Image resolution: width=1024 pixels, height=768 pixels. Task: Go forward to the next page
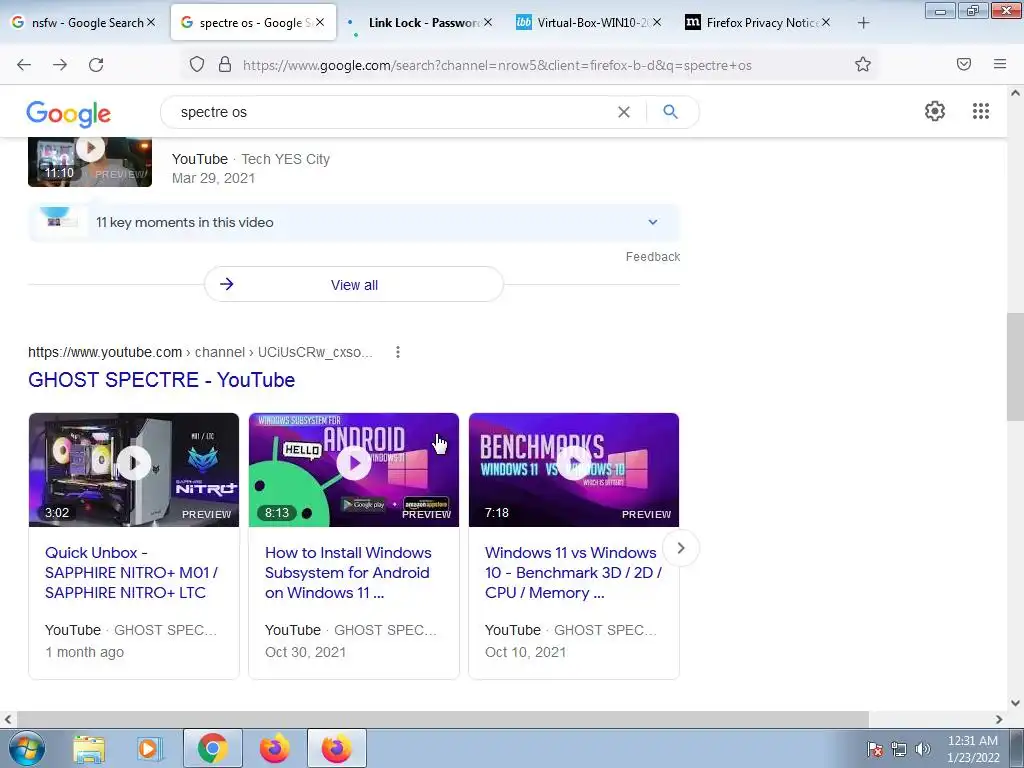pyautogui.click(x=60, y=65)
